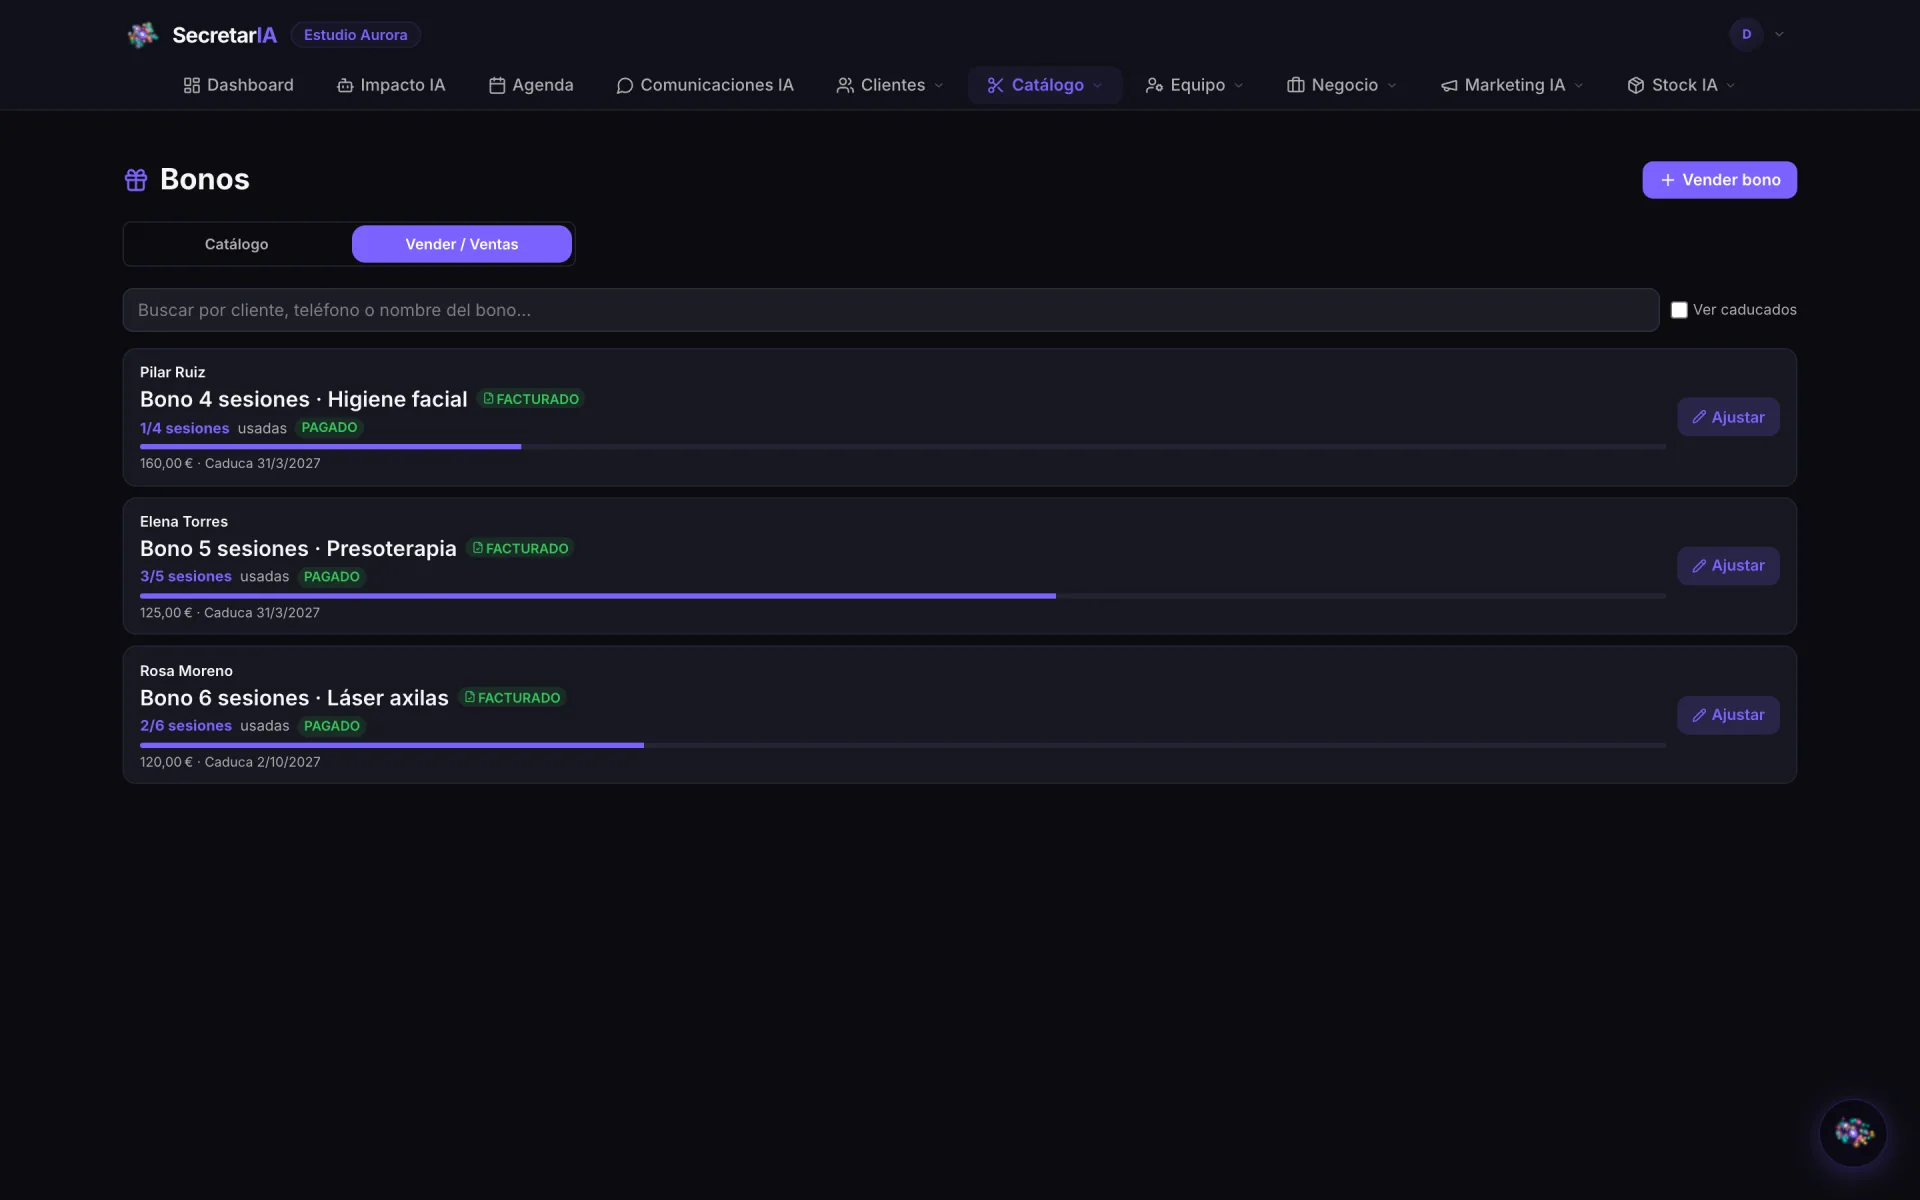Switch to the Catálogo tab
This screenshot has height=1200, width=1920.
point(236,244)
